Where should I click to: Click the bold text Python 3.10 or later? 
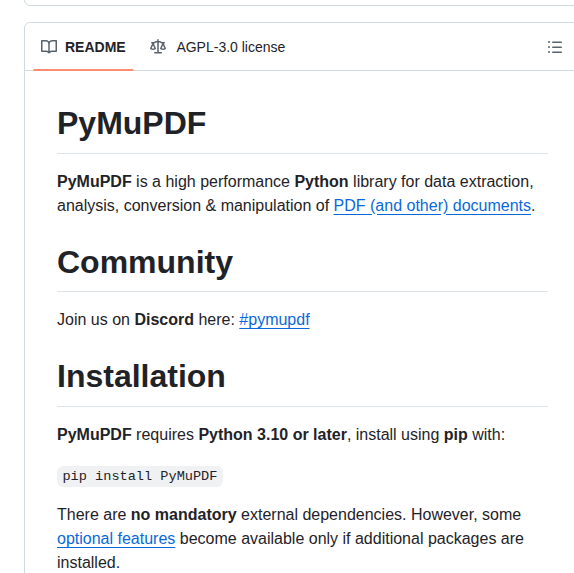click(x=273, y=435)
